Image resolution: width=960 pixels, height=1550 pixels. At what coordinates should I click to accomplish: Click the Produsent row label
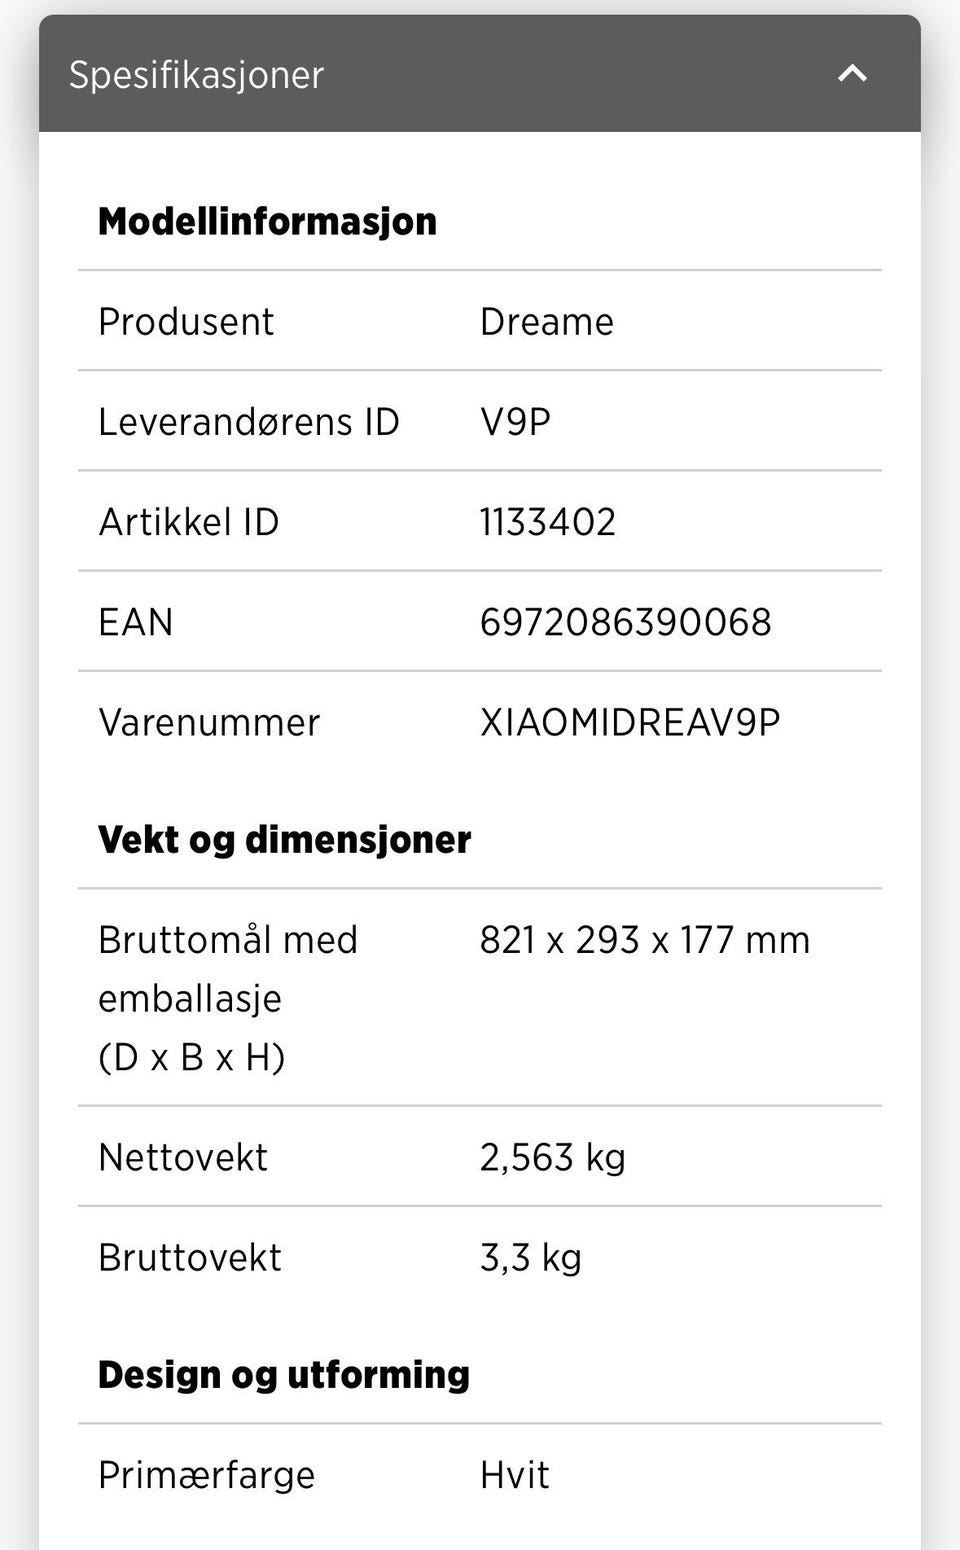pyautogui.click(x=186, y=322)
